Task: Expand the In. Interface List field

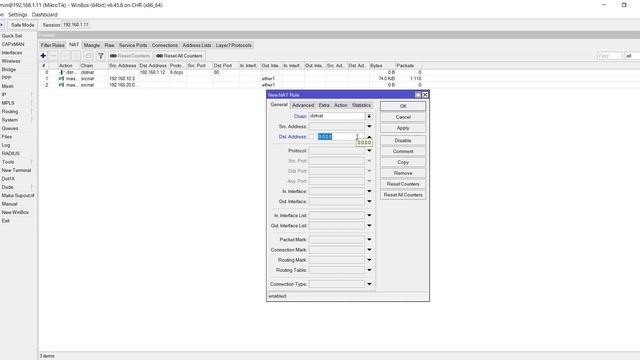Action: (x=369, y=216)
